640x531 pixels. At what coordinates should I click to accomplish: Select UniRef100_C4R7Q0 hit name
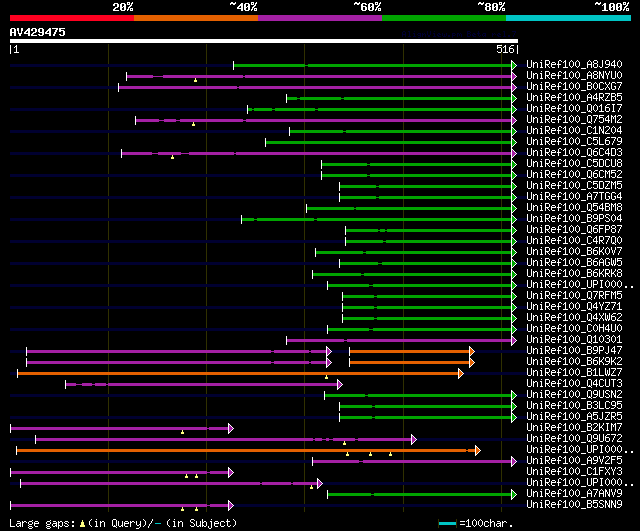point(574,241)
